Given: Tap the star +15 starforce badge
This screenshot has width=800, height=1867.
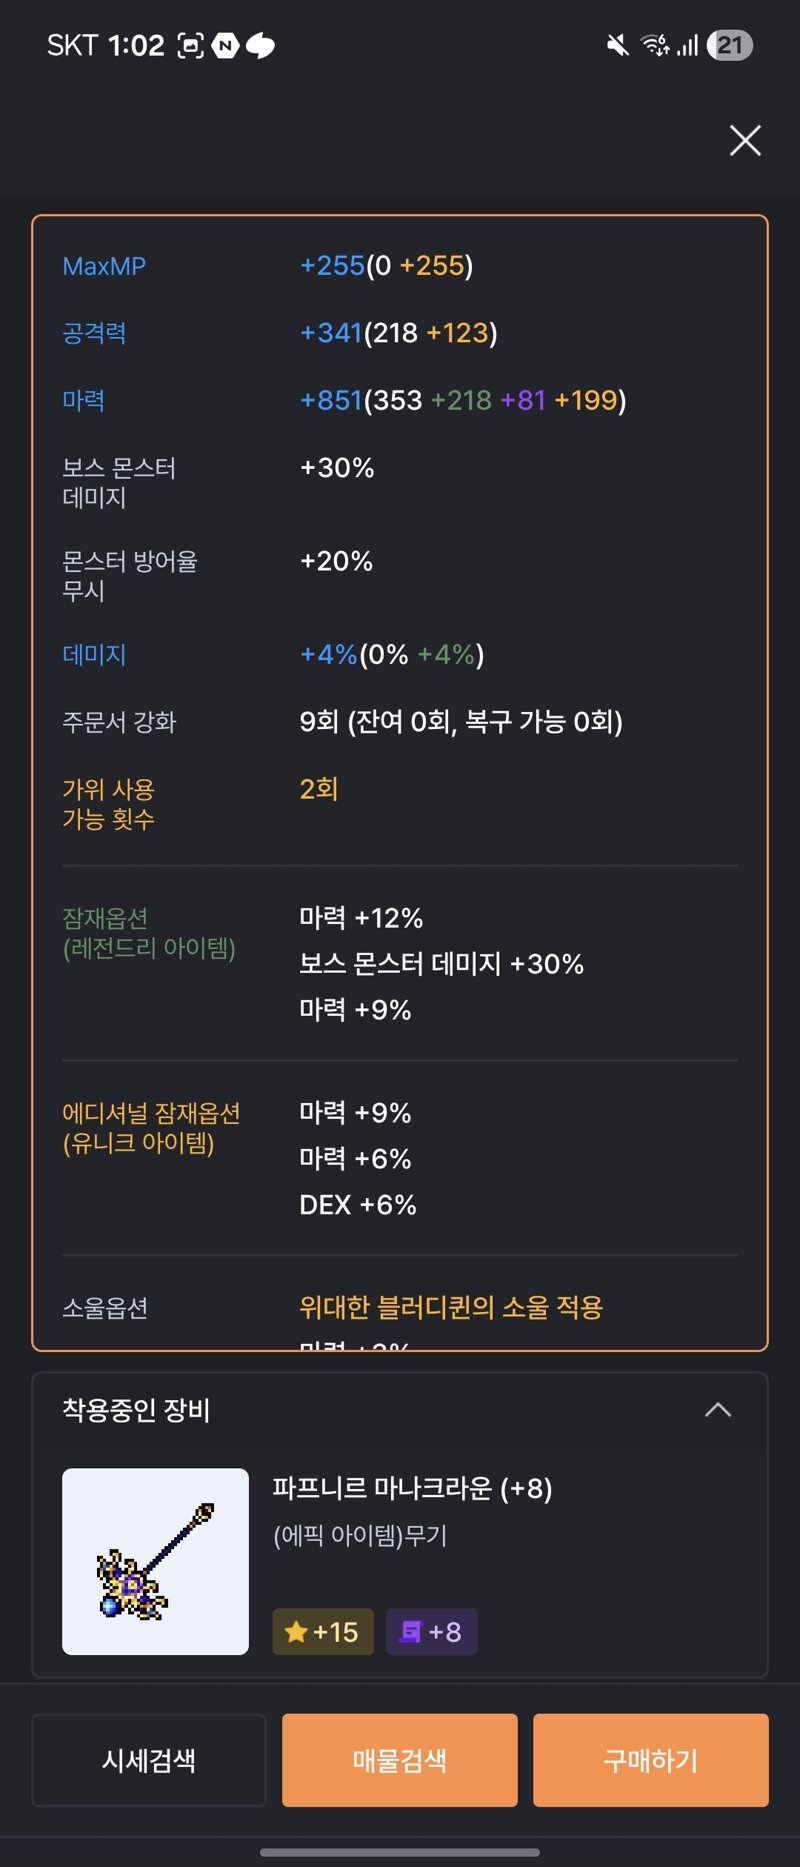Looking at the screenshot, I should (323, 1632).
